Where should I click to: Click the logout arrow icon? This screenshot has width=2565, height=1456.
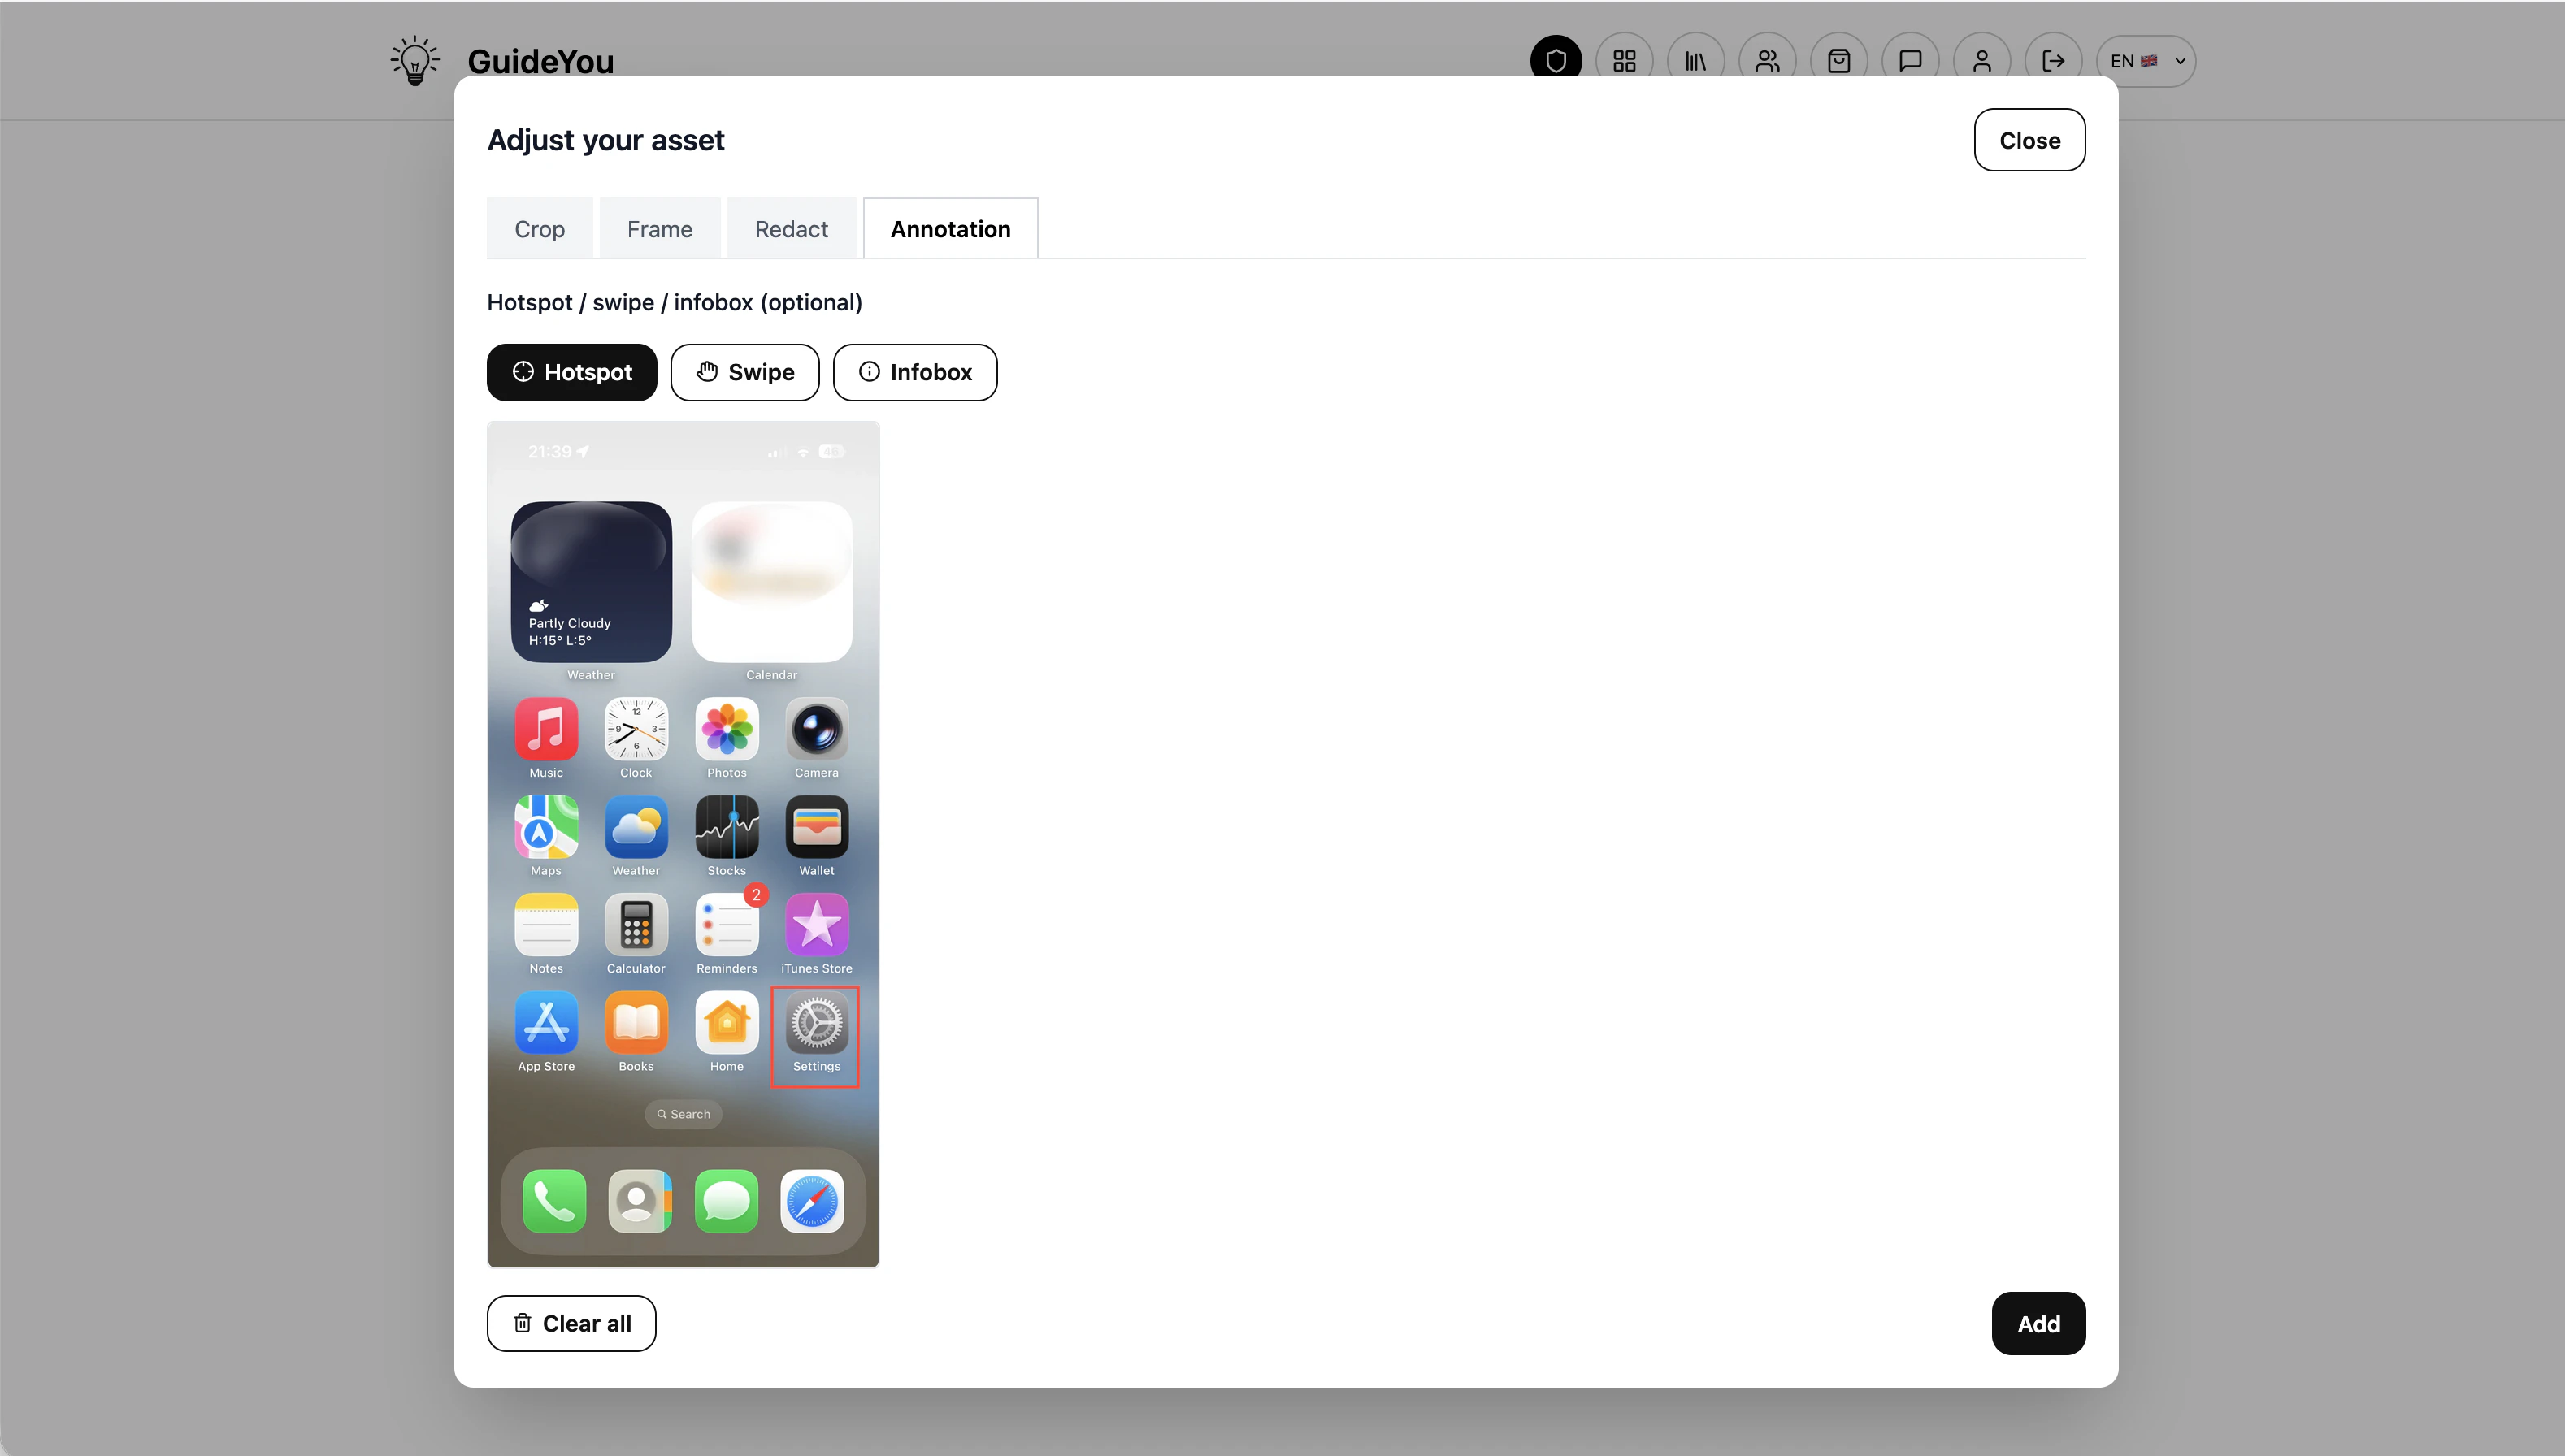coord(2053,61)
